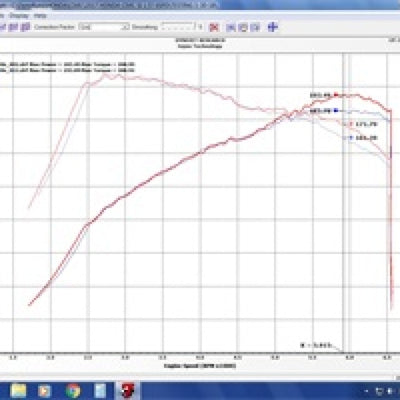Click the red cursor torque value label
The width and height of the screenshot is (400, 400).
(366, 124)
